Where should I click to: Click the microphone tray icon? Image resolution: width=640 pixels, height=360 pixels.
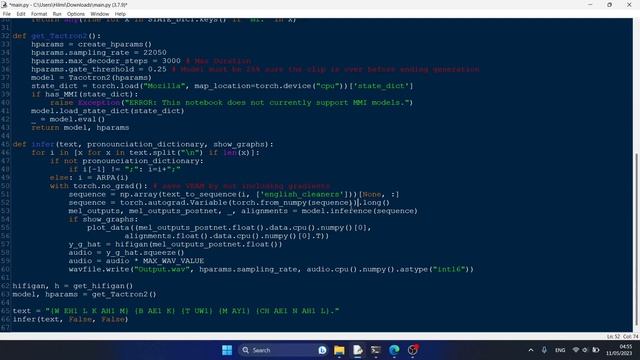point(544,350)
